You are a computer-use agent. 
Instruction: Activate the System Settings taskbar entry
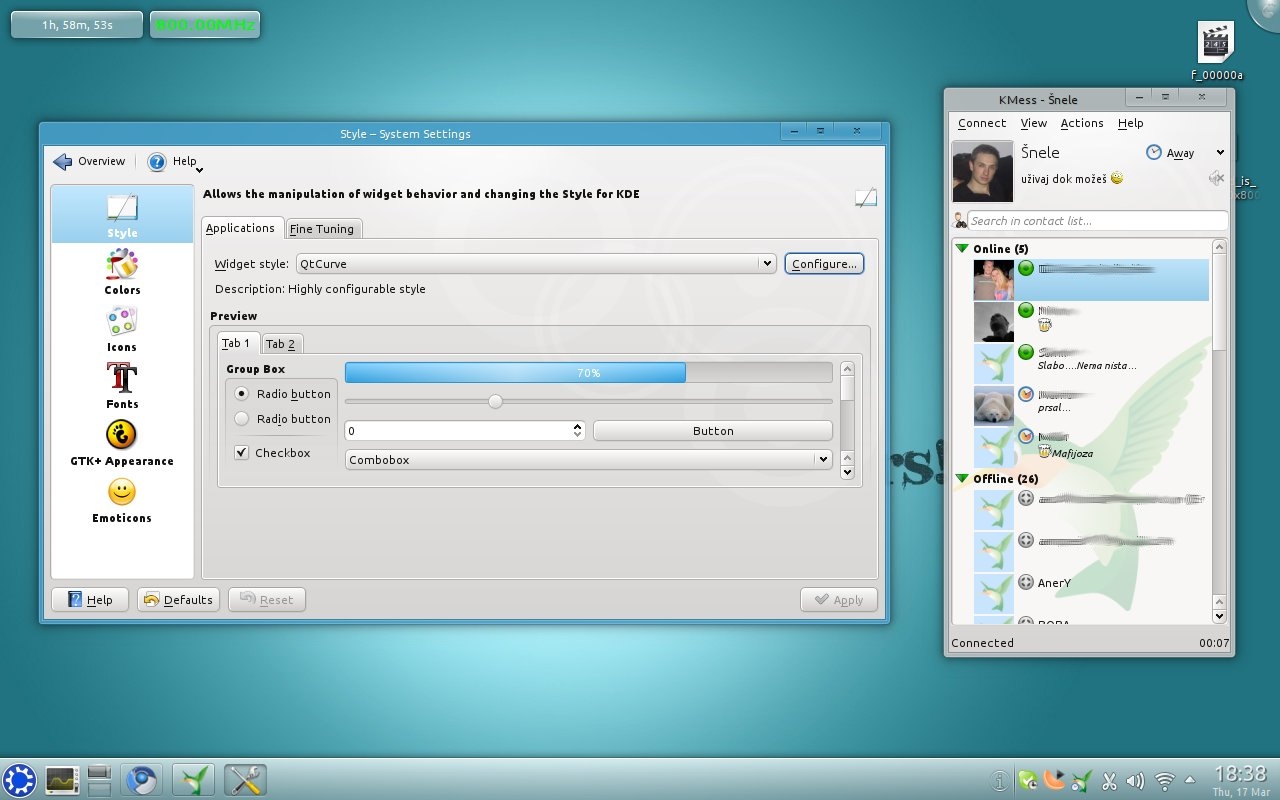(x=245, y=780)
